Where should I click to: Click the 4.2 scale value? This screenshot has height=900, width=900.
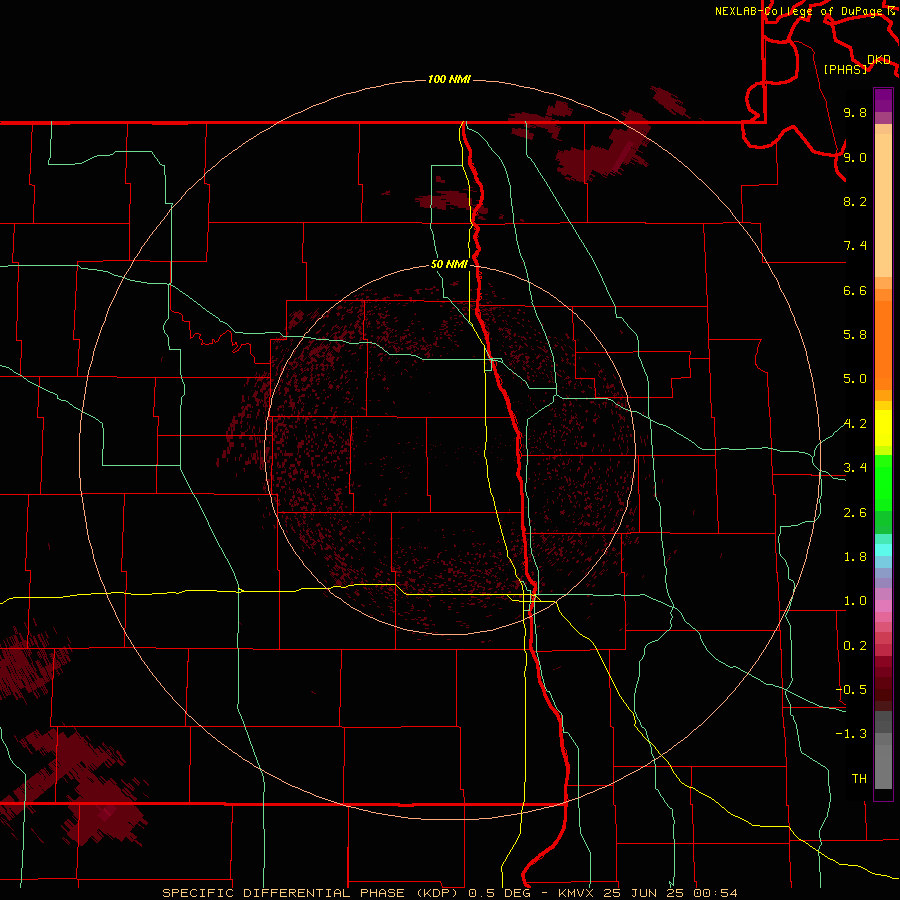pyautogui.click(x=855, y=424)
